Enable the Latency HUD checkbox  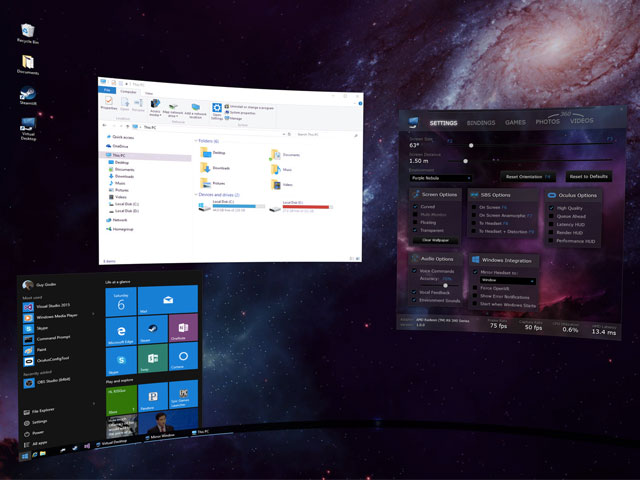551,224
